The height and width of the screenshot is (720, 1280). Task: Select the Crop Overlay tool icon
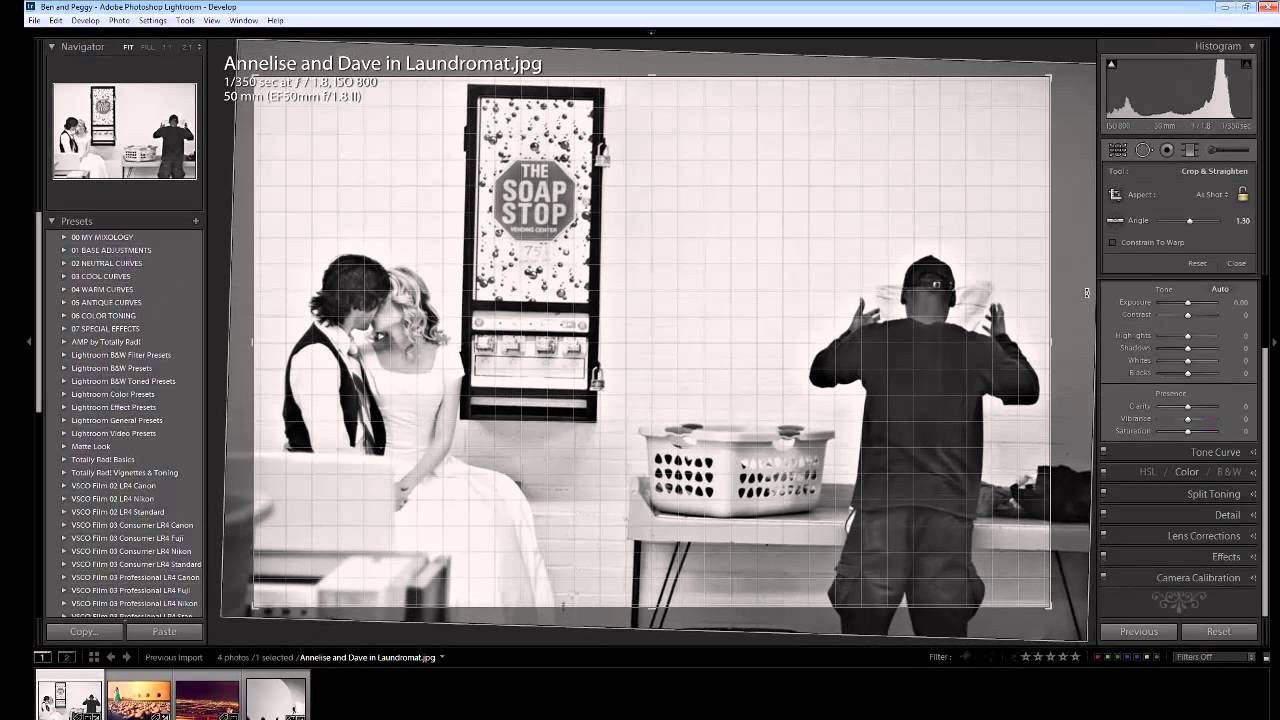(1118, 150)
